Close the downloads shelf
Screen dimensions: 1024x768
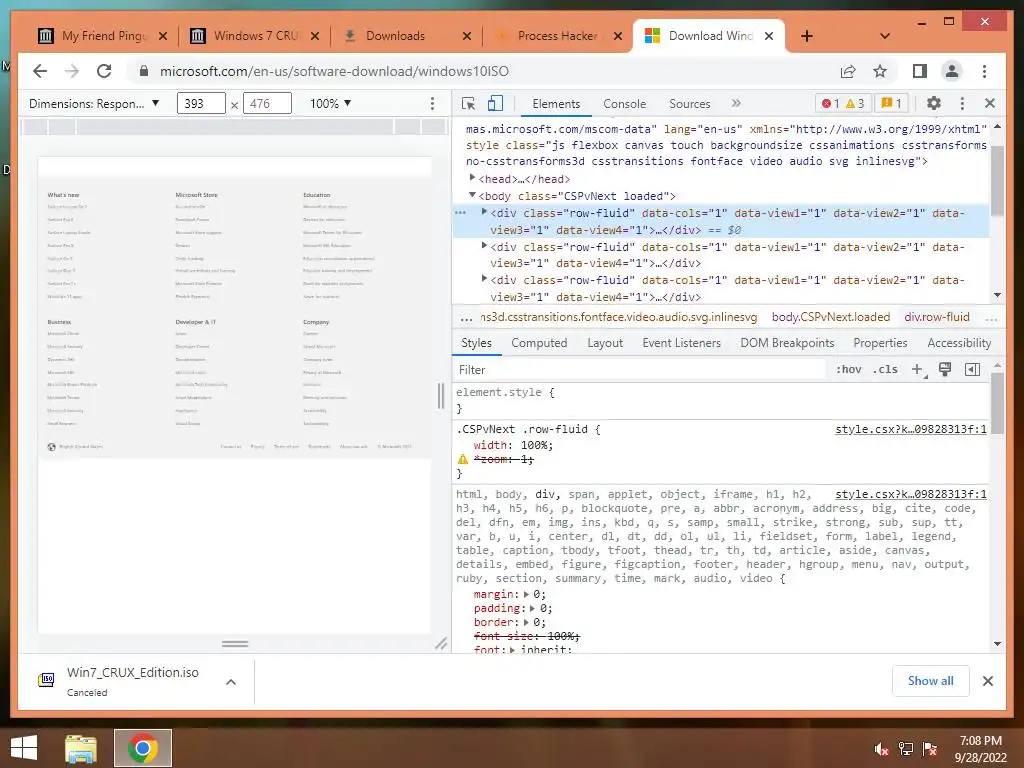coord(988,681)
